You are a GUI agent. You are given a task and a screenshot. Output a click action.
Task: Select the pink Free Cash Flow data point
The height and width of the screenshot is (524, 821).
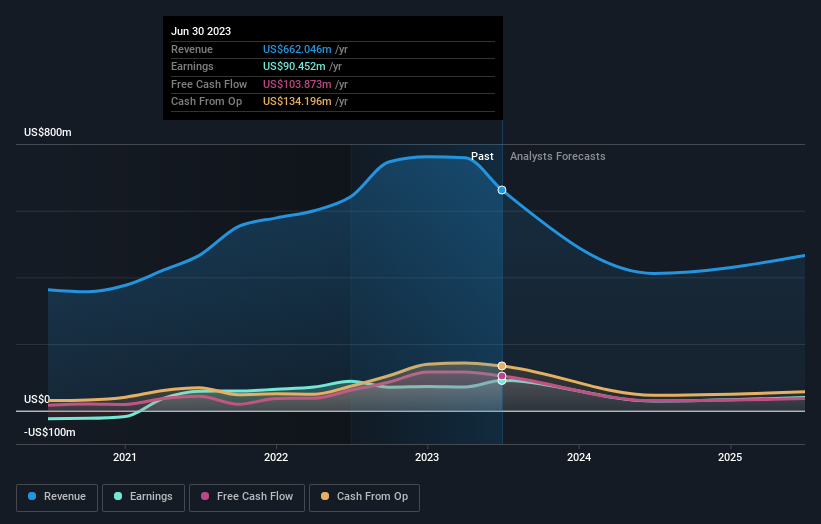point(502,376)
